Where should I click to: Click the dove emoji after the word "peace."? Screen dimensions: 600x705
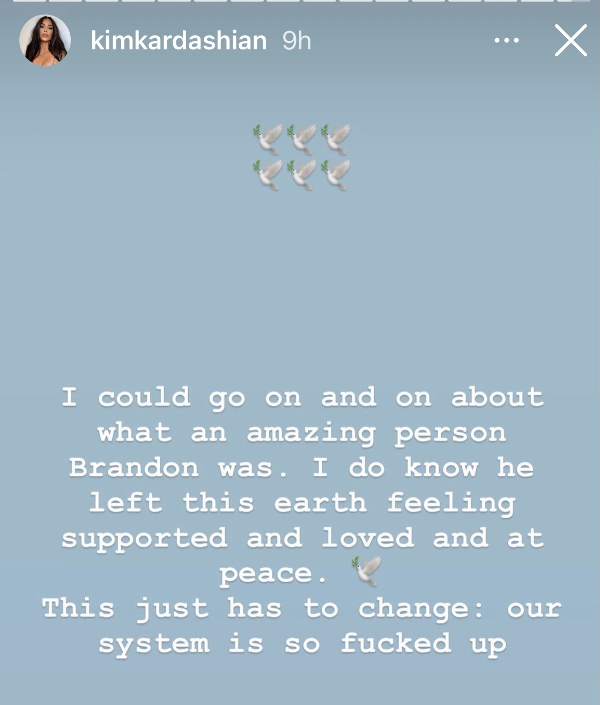[367, 572]
